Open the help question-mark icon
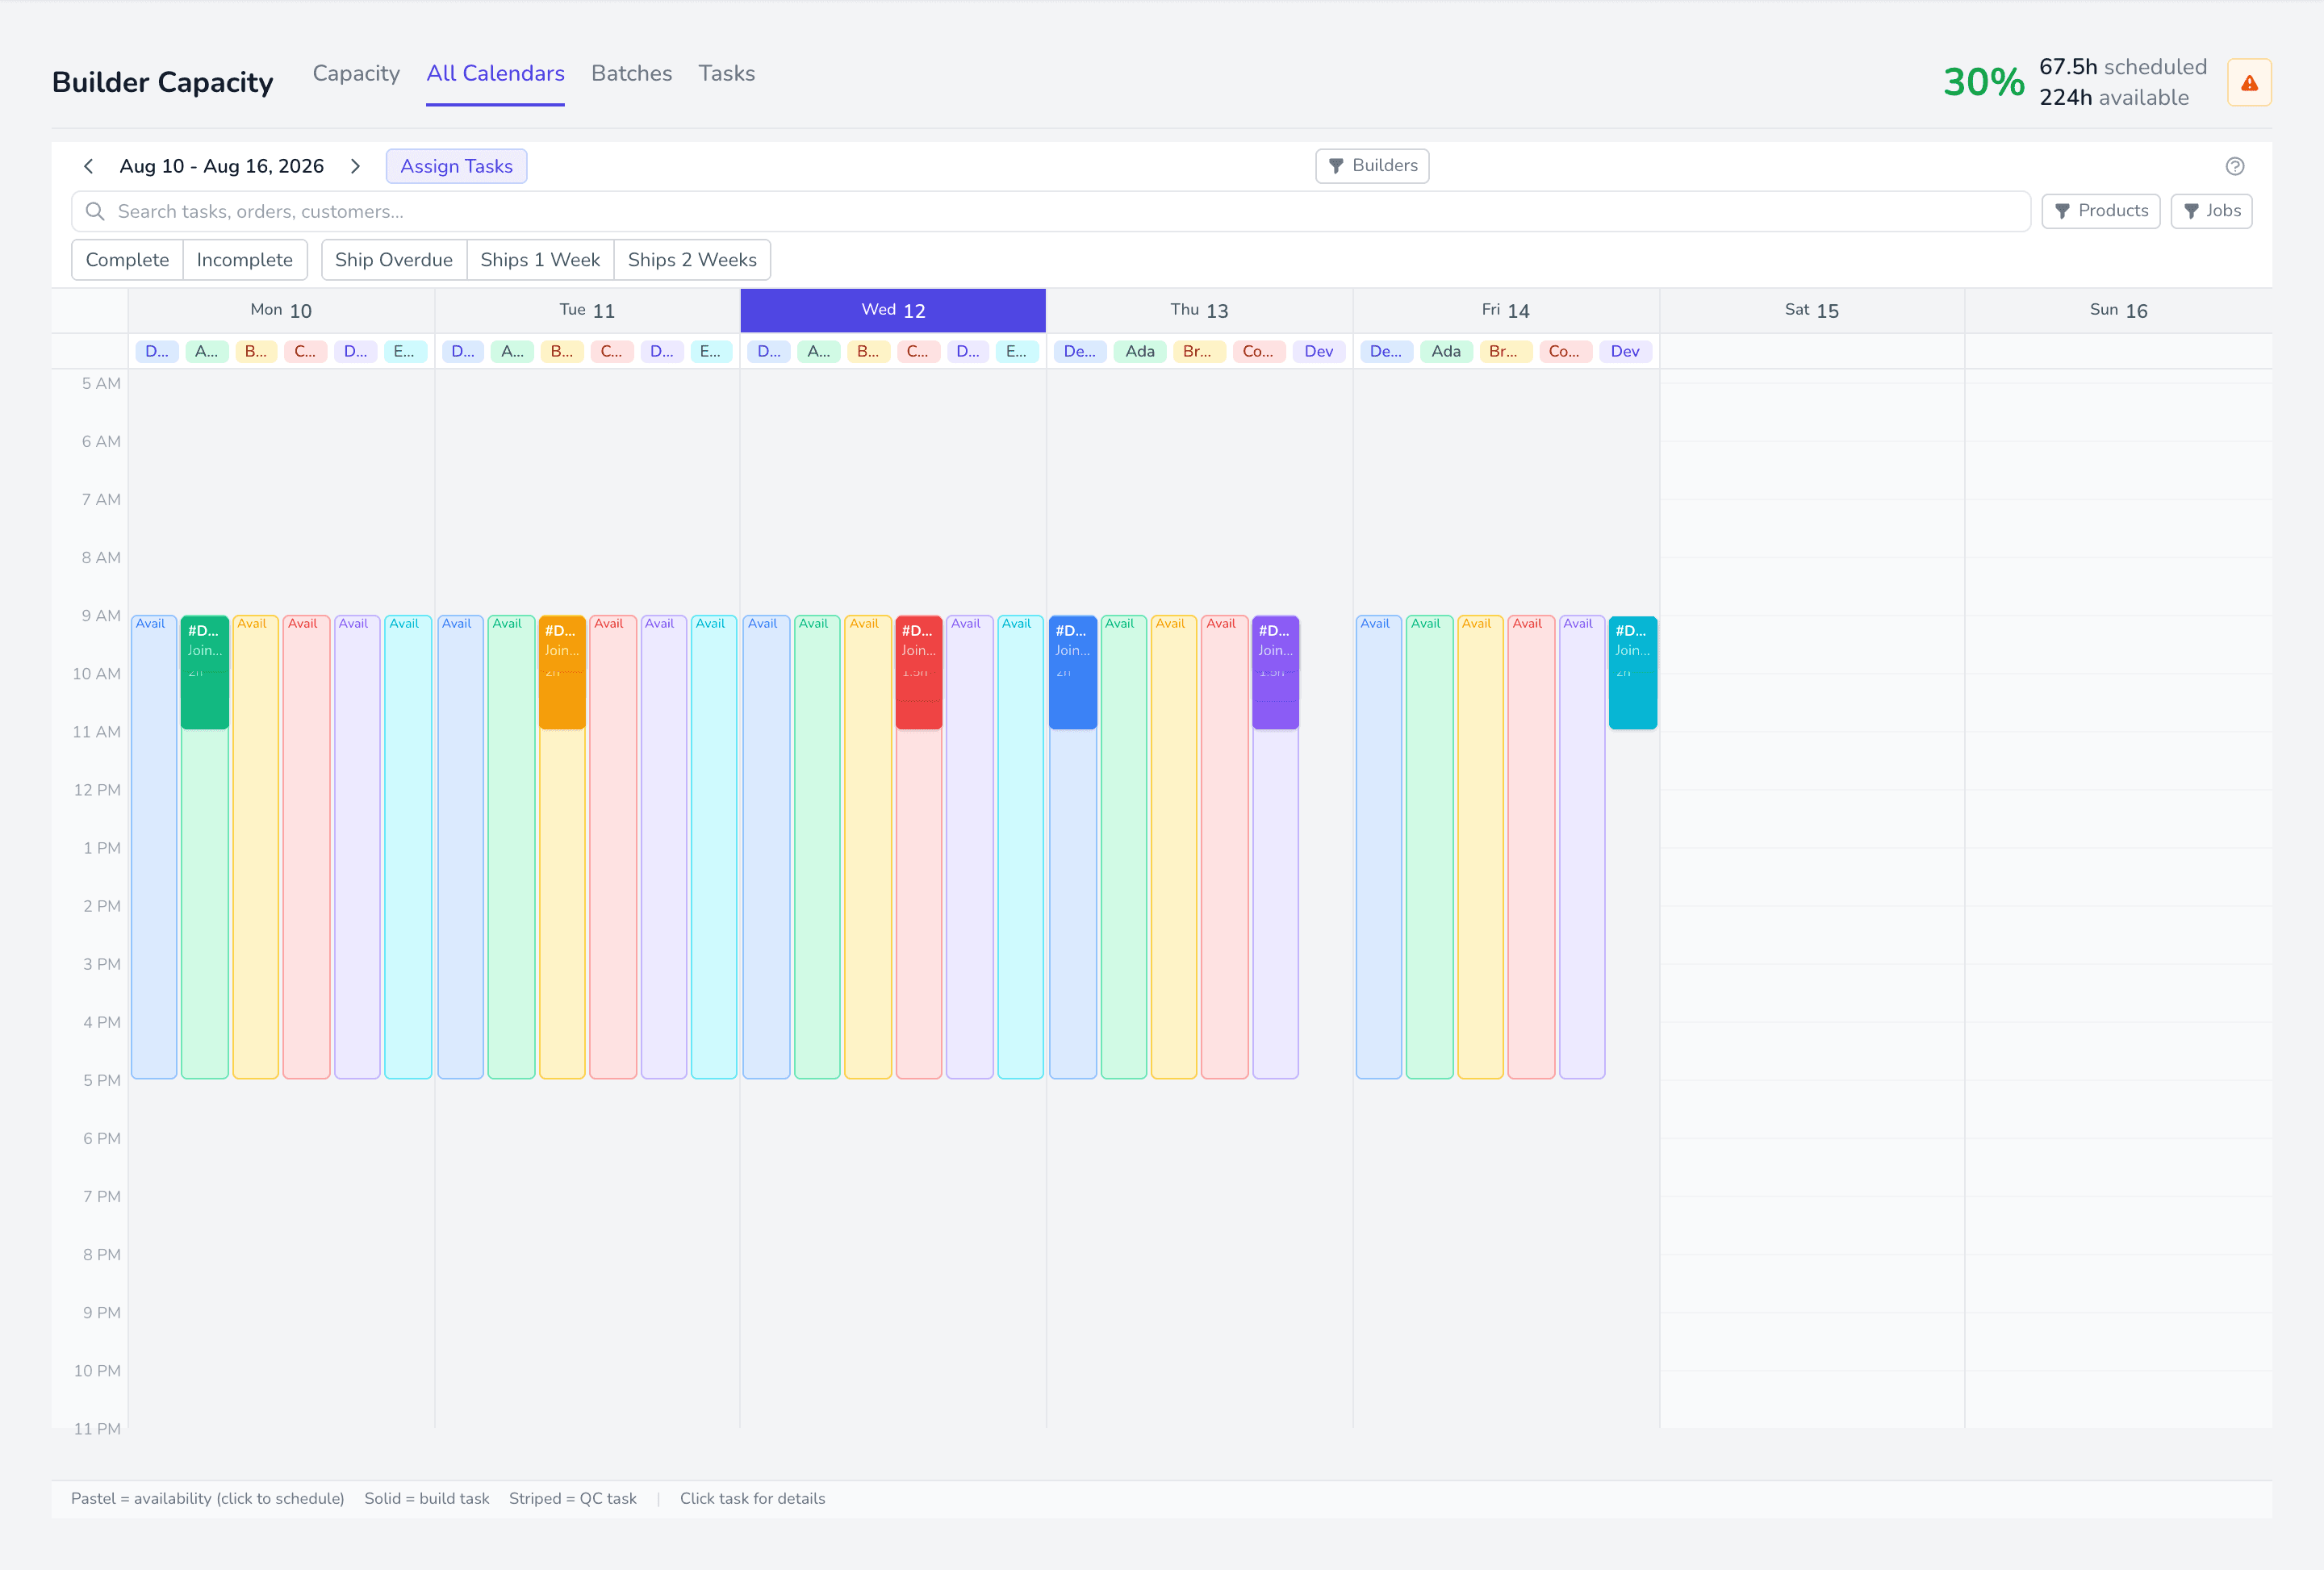The image size is (2324, 1570). coord(2235,166)
